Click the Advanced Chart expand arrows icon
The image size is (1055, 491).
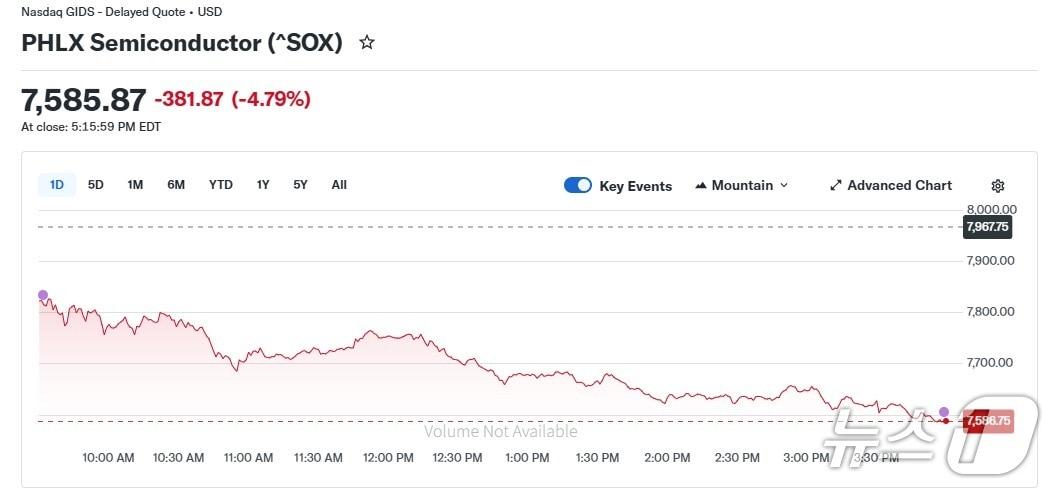click(x=836, y=186)
